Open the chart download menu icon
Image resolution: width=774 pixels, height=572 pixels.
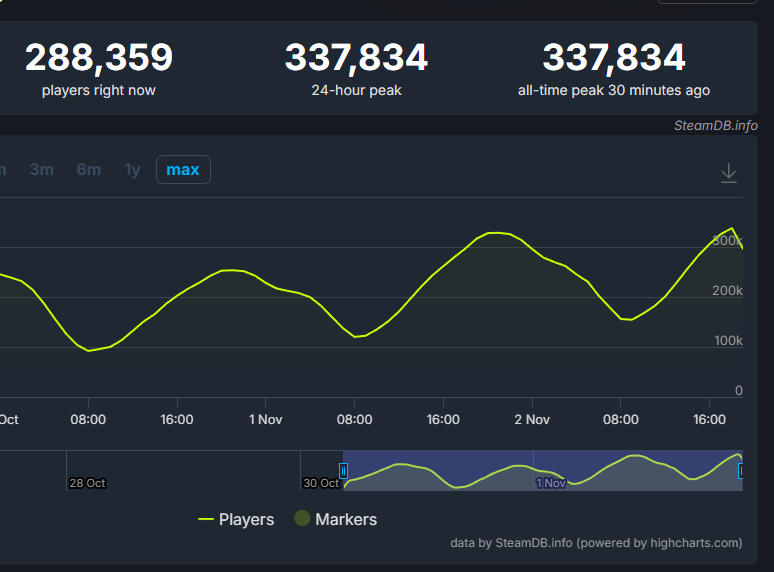pyautogui.click(x=729, y=173)
